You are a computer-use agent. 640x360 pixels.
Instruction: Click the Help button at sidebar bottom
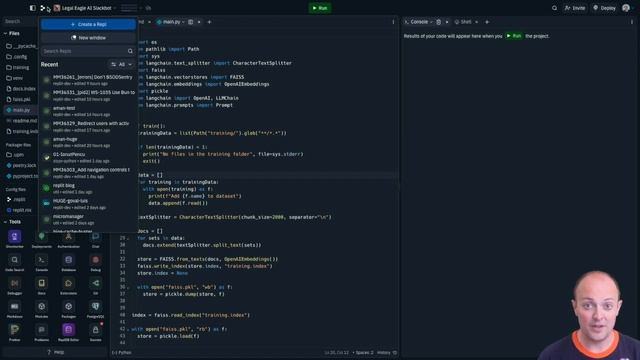click(56, 352)
